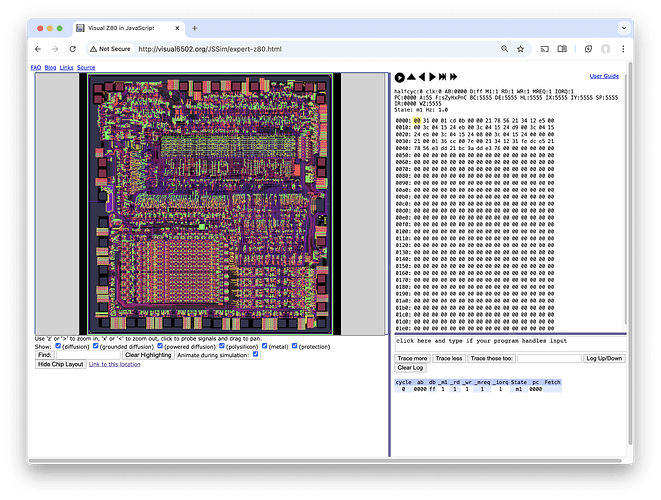
Task: Click the reset (up triangle) icon
Action: click(x=411, y=77)
